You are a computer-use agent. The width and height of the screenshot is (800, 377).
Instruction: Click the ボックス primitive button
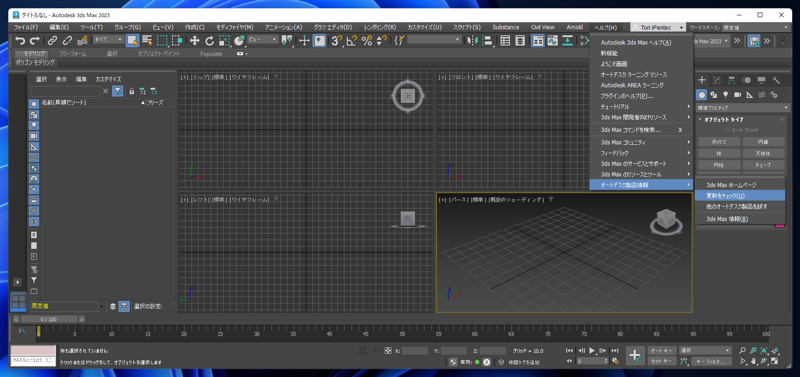pyautogui.click(x=719, y=142)
